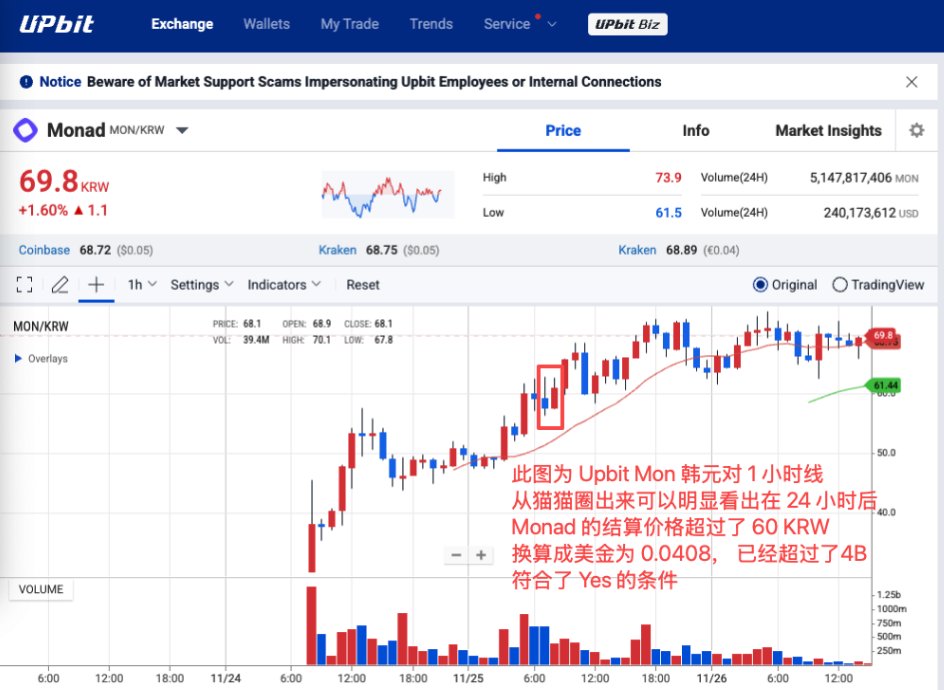
Task: Click the +1.60% change value
Action: tap(43, 211)
